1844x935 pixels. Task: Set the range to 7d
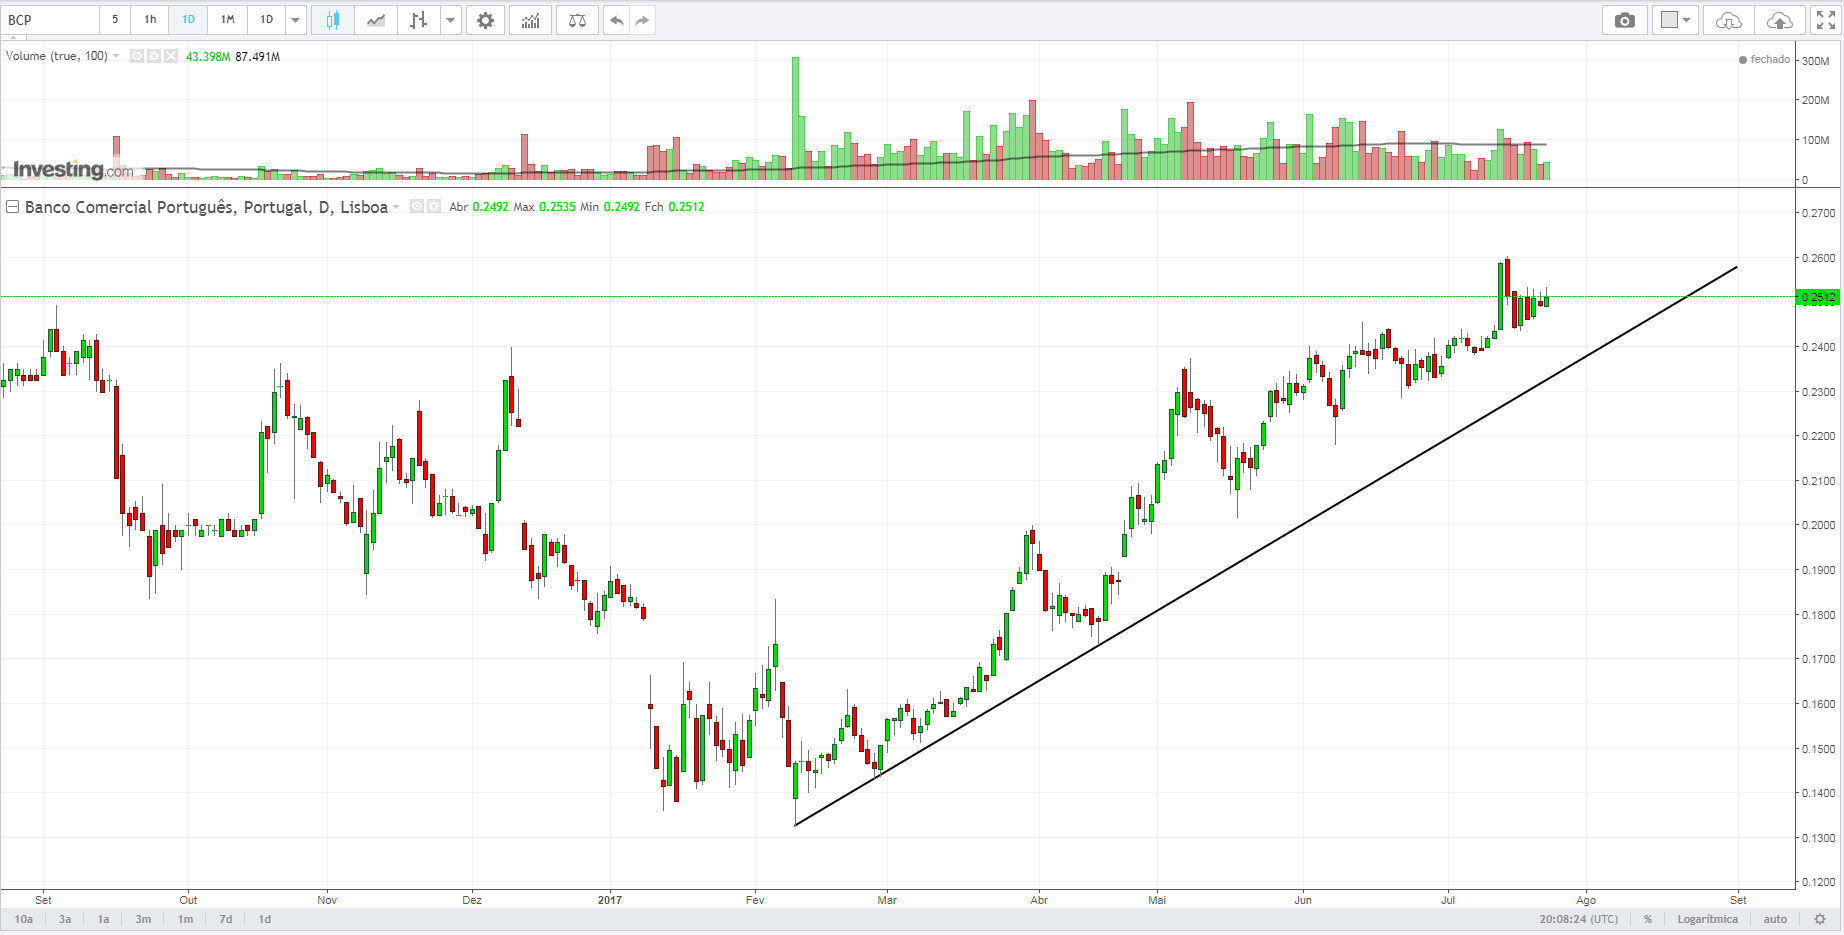[226, 919]
